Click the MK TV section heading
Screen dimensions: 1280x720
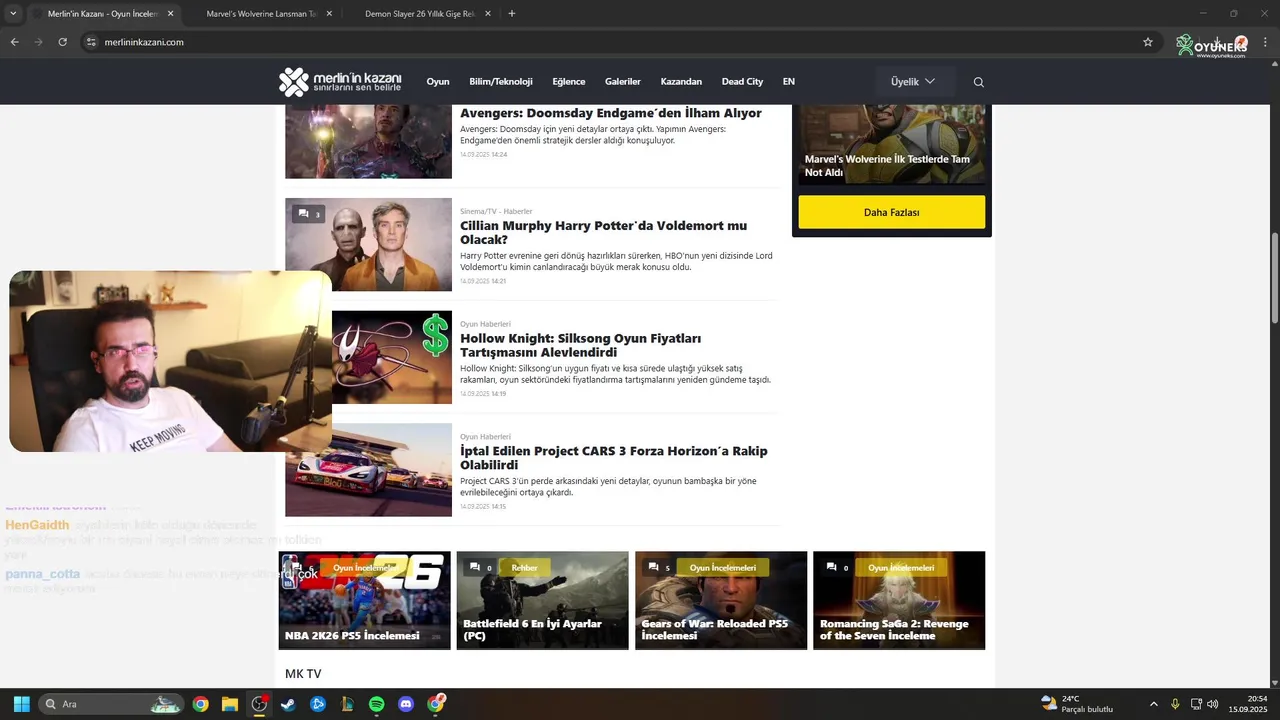pos(303,674)
